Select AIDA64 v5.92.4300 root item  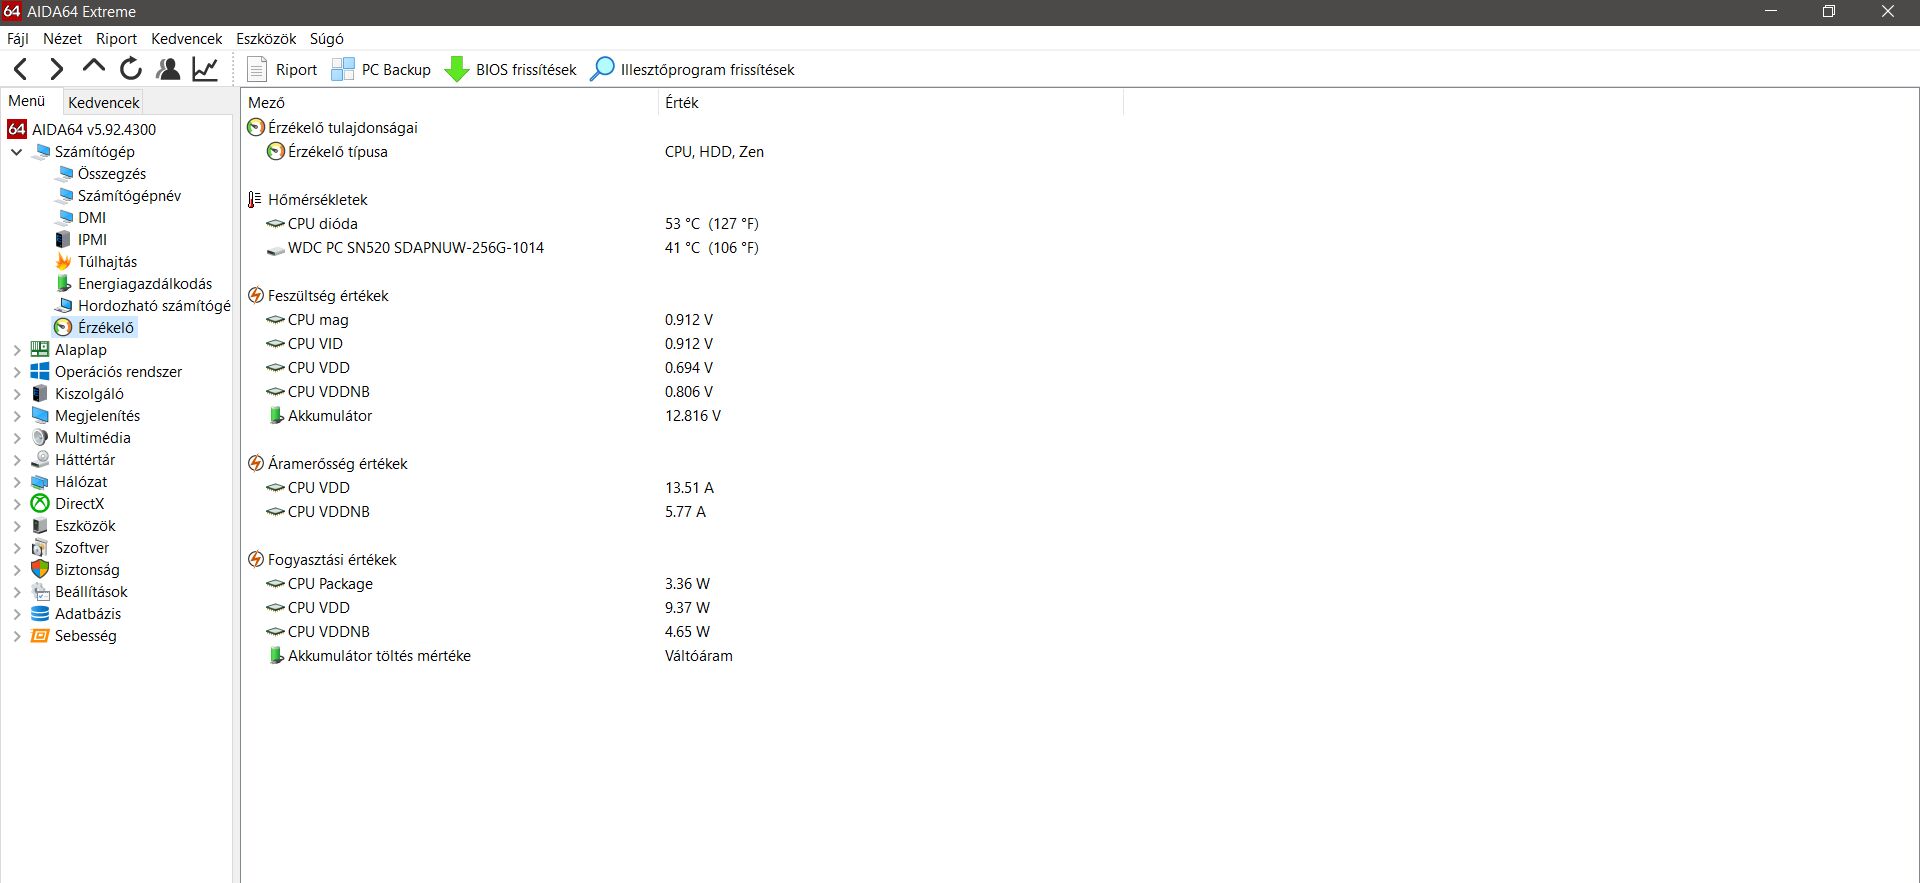coord(94,129)
